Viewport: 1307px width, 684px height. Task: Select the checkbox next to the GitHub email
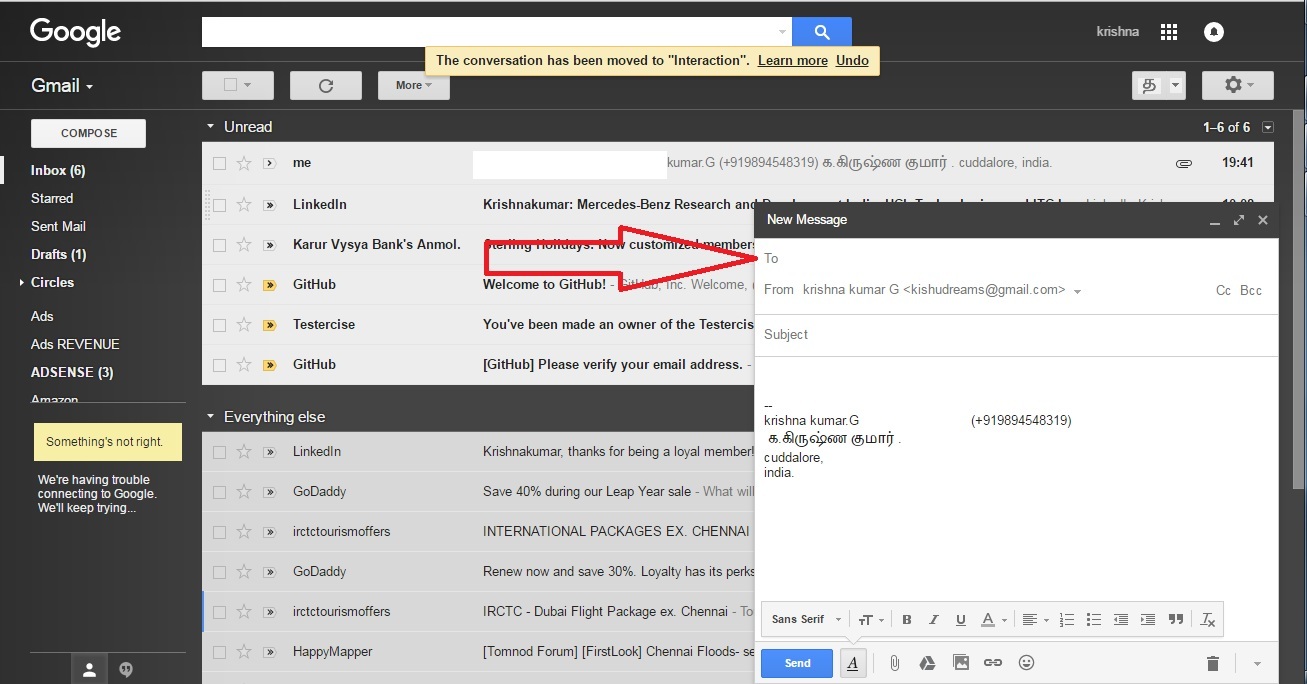click(218, 284)
